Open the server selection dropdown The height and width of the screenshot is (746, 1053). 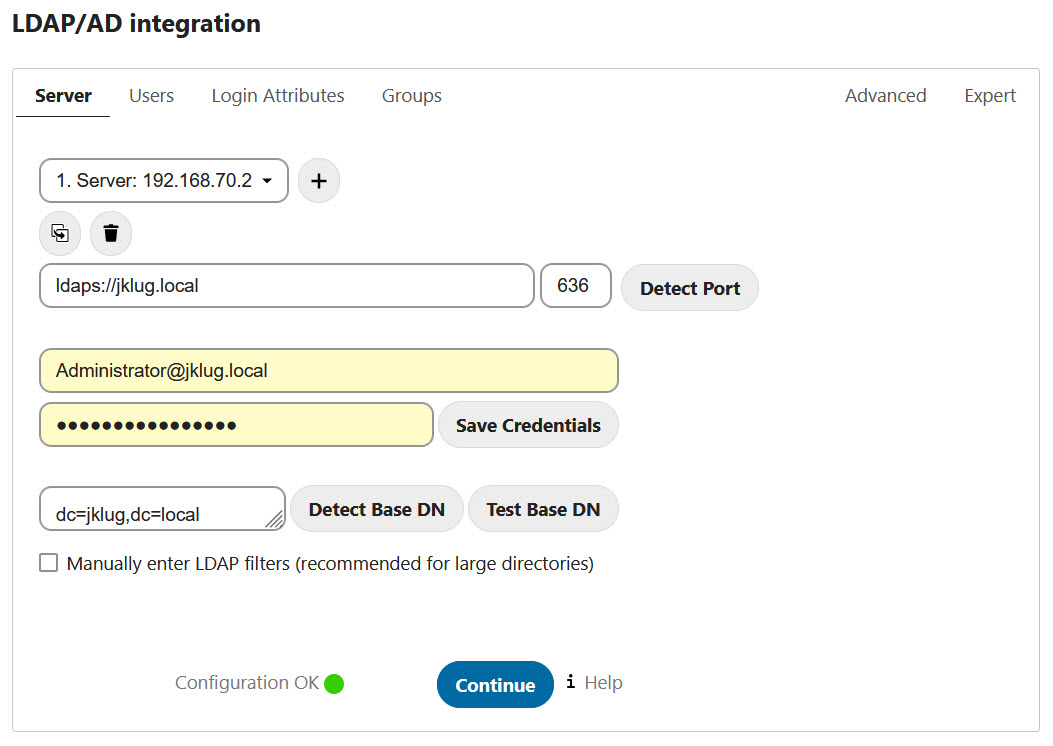tap(163, 180)
